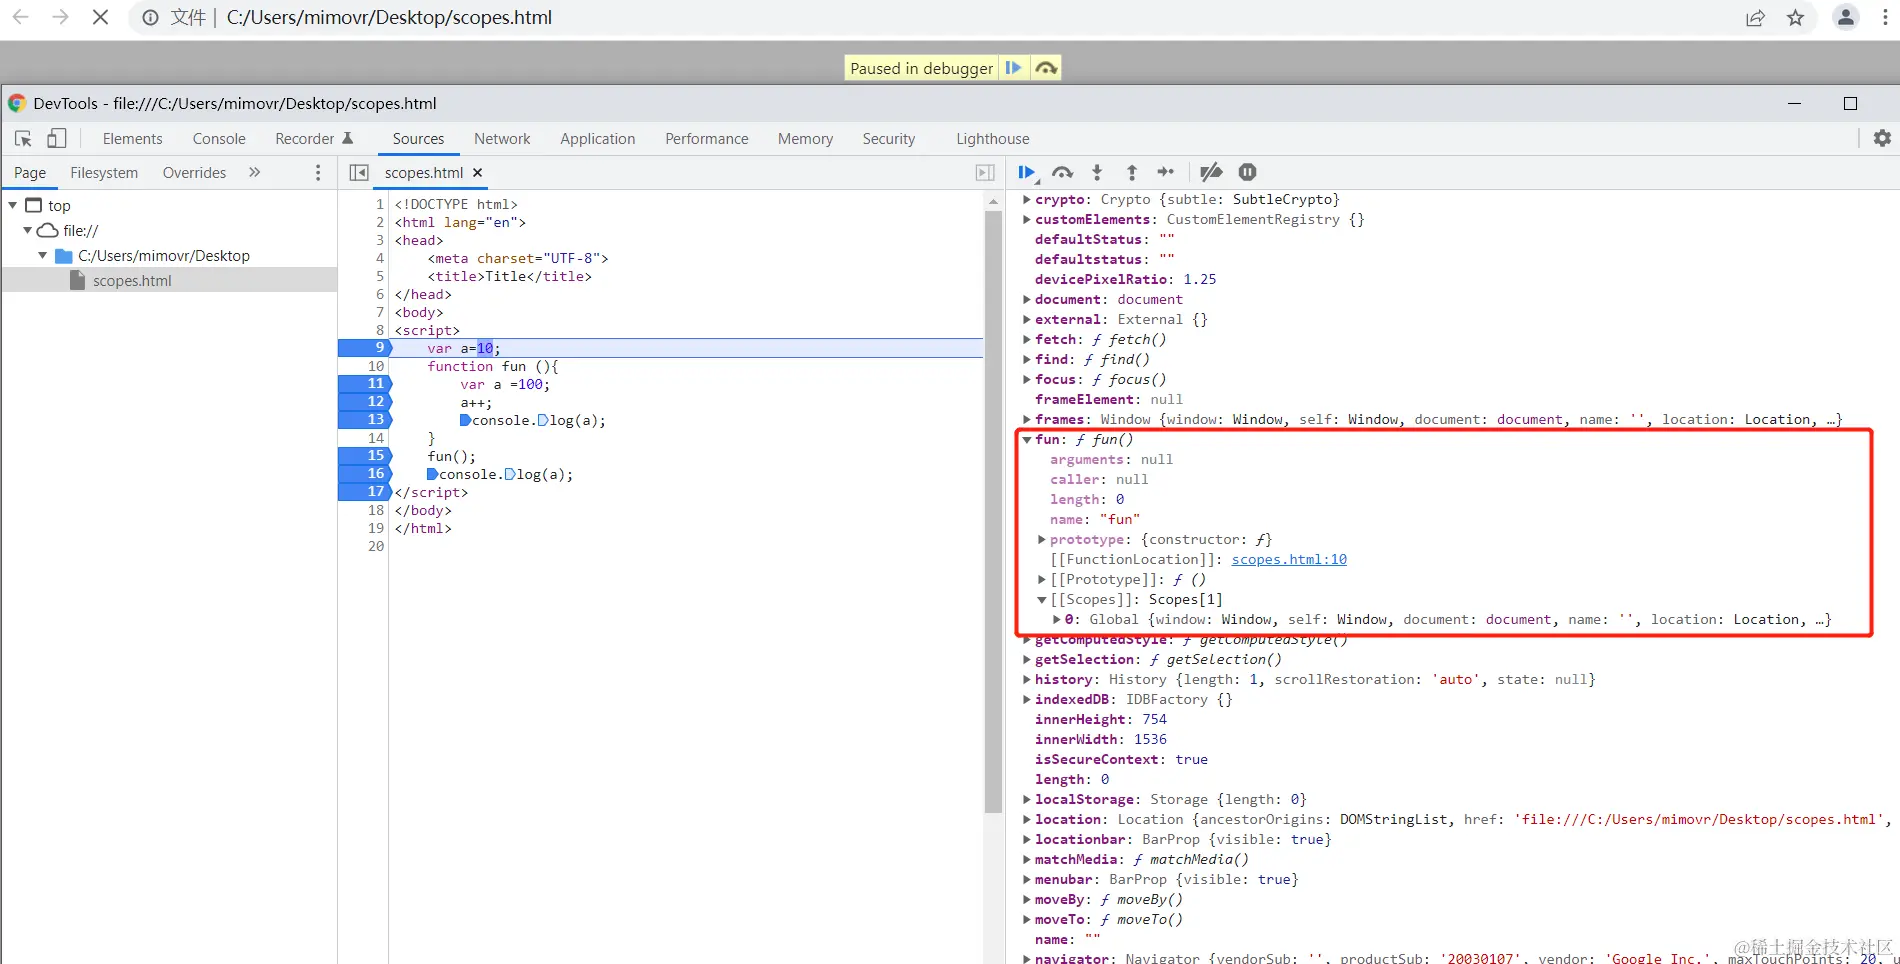Collapse the fun: ƒ fun() property

tap(1027, 440)
